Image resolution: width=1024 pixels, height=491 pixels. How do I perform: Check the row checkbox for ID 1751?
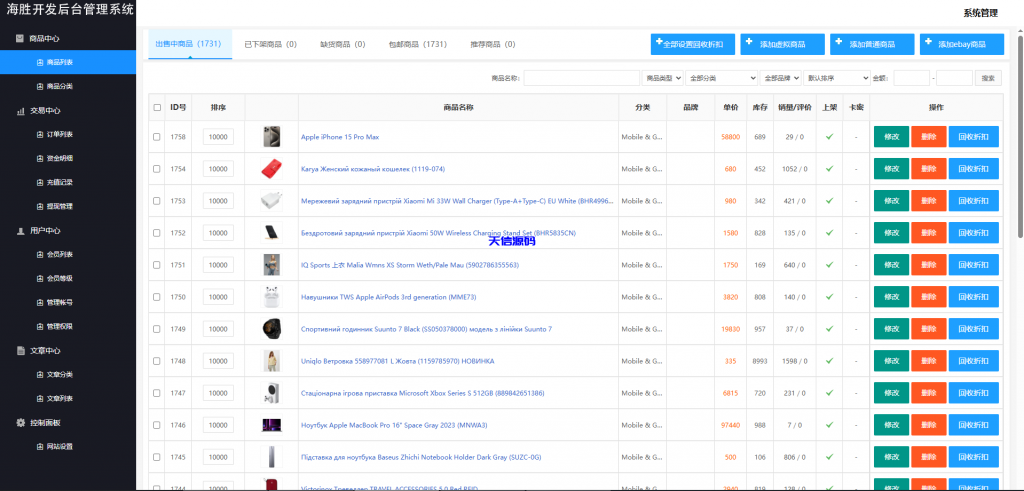[x=157, y=265]
